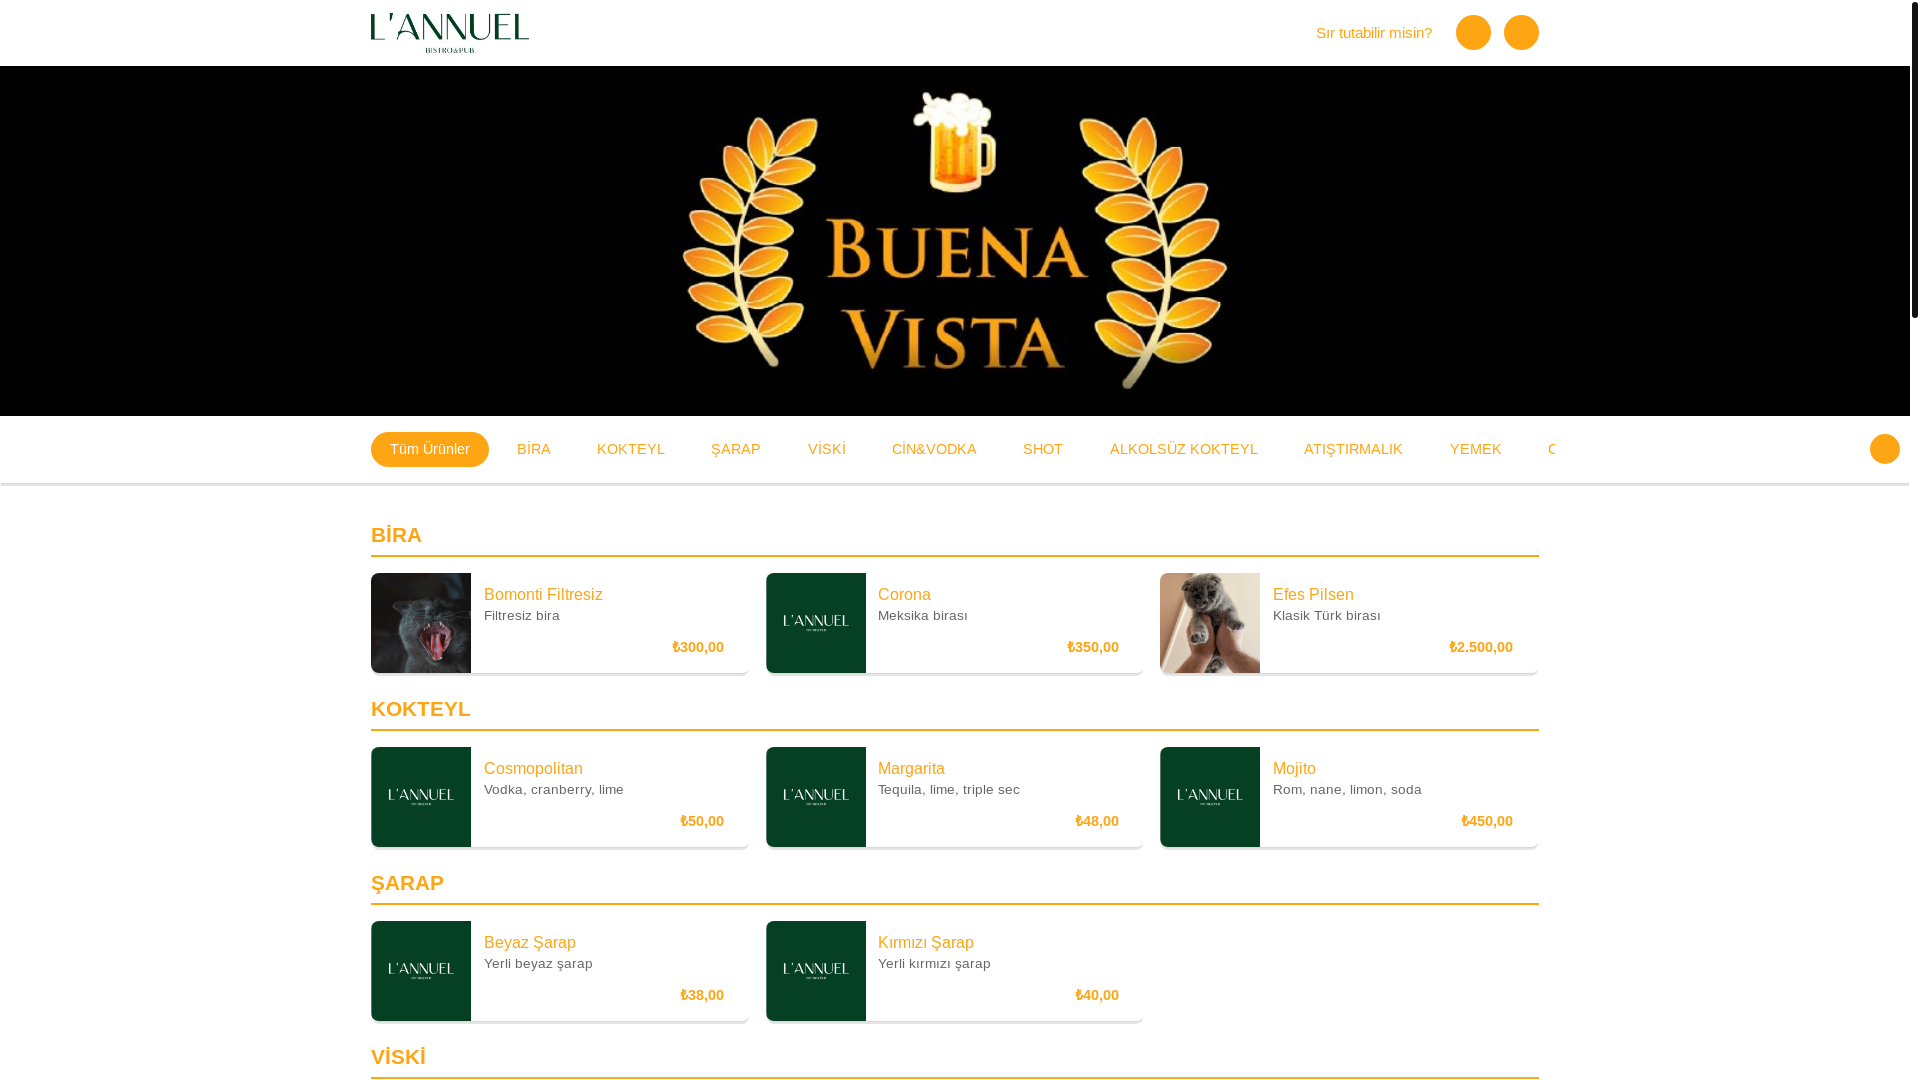Click the 'Filtresiz bira' description text
The width and height of the screenshot is (1920, 1080).
522,615
